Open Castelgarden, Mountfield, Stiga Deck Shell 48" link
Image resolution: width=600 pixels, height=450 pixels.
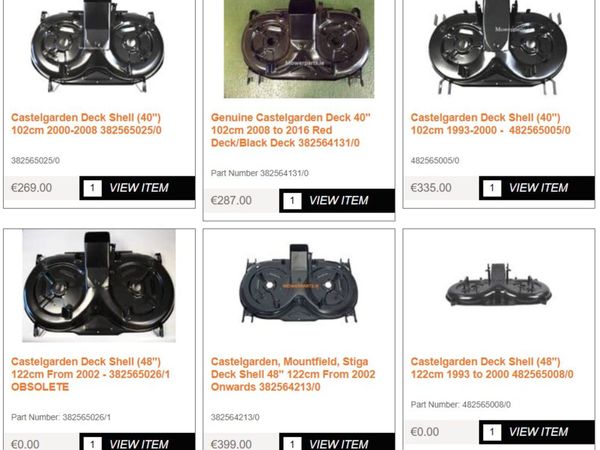click(293, 374)
